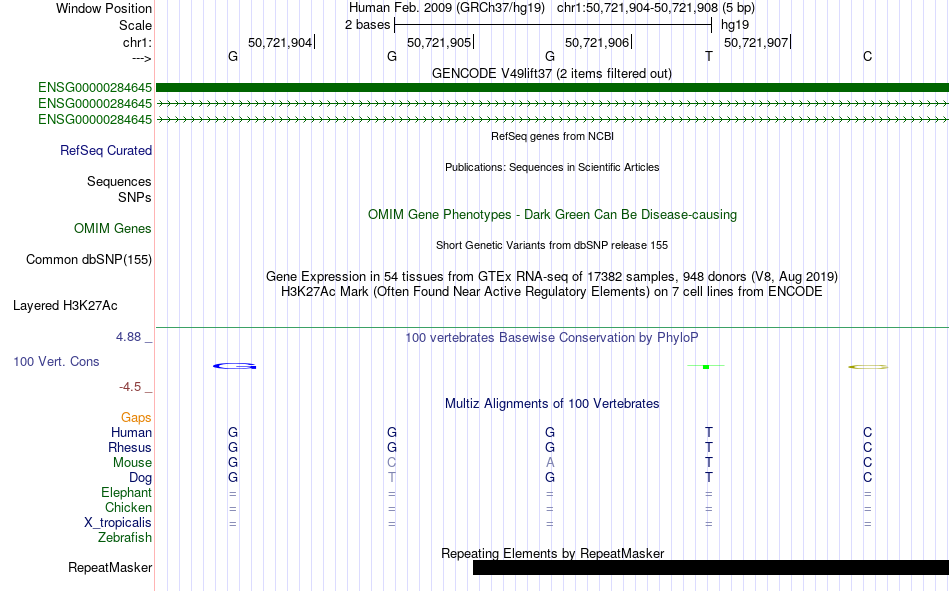Click the ---> strand direction arrow label

[141, 58]
